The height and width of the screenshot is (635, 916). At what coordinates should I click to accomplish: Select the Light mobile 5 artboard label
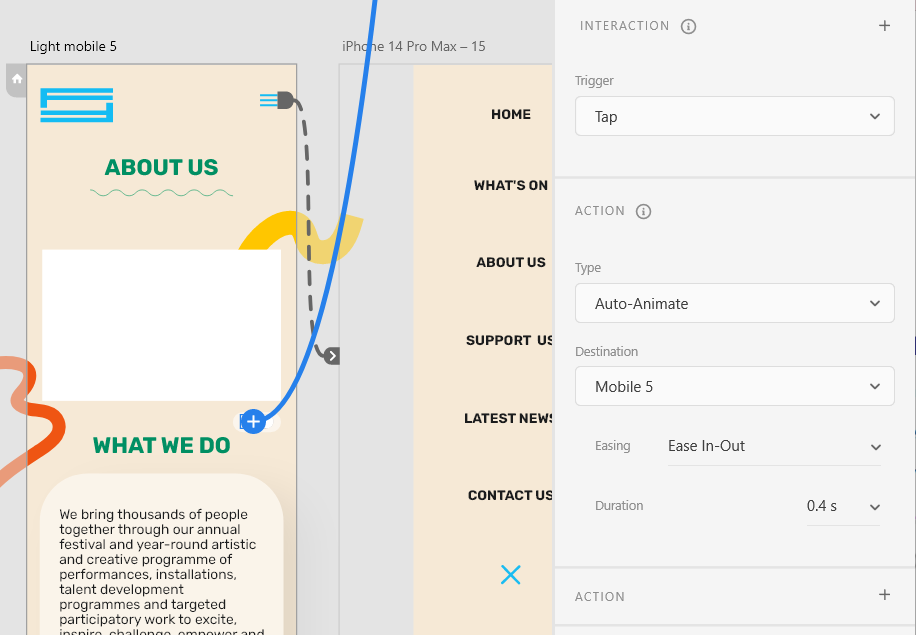pyautogui.click(x=73, y=47)
